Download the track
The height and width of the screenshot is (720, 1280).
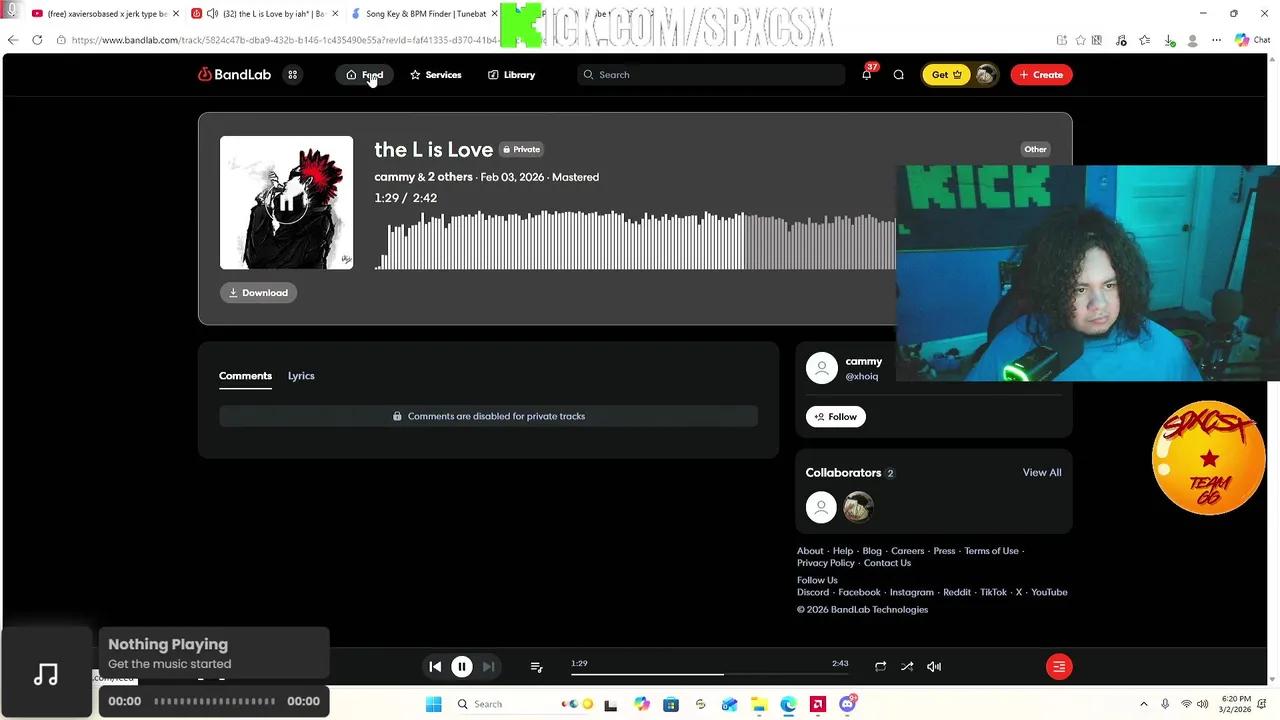click(x=258, y=293)
